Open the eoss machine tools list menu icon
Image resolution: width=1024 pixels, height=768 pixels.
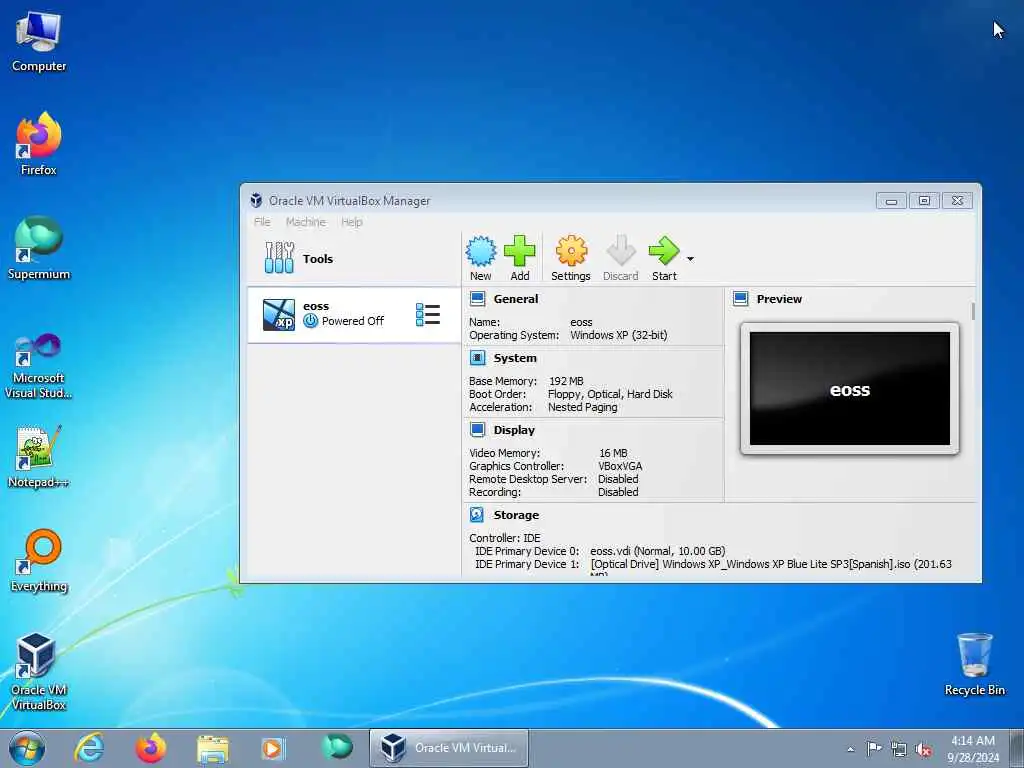click(428, 315)
